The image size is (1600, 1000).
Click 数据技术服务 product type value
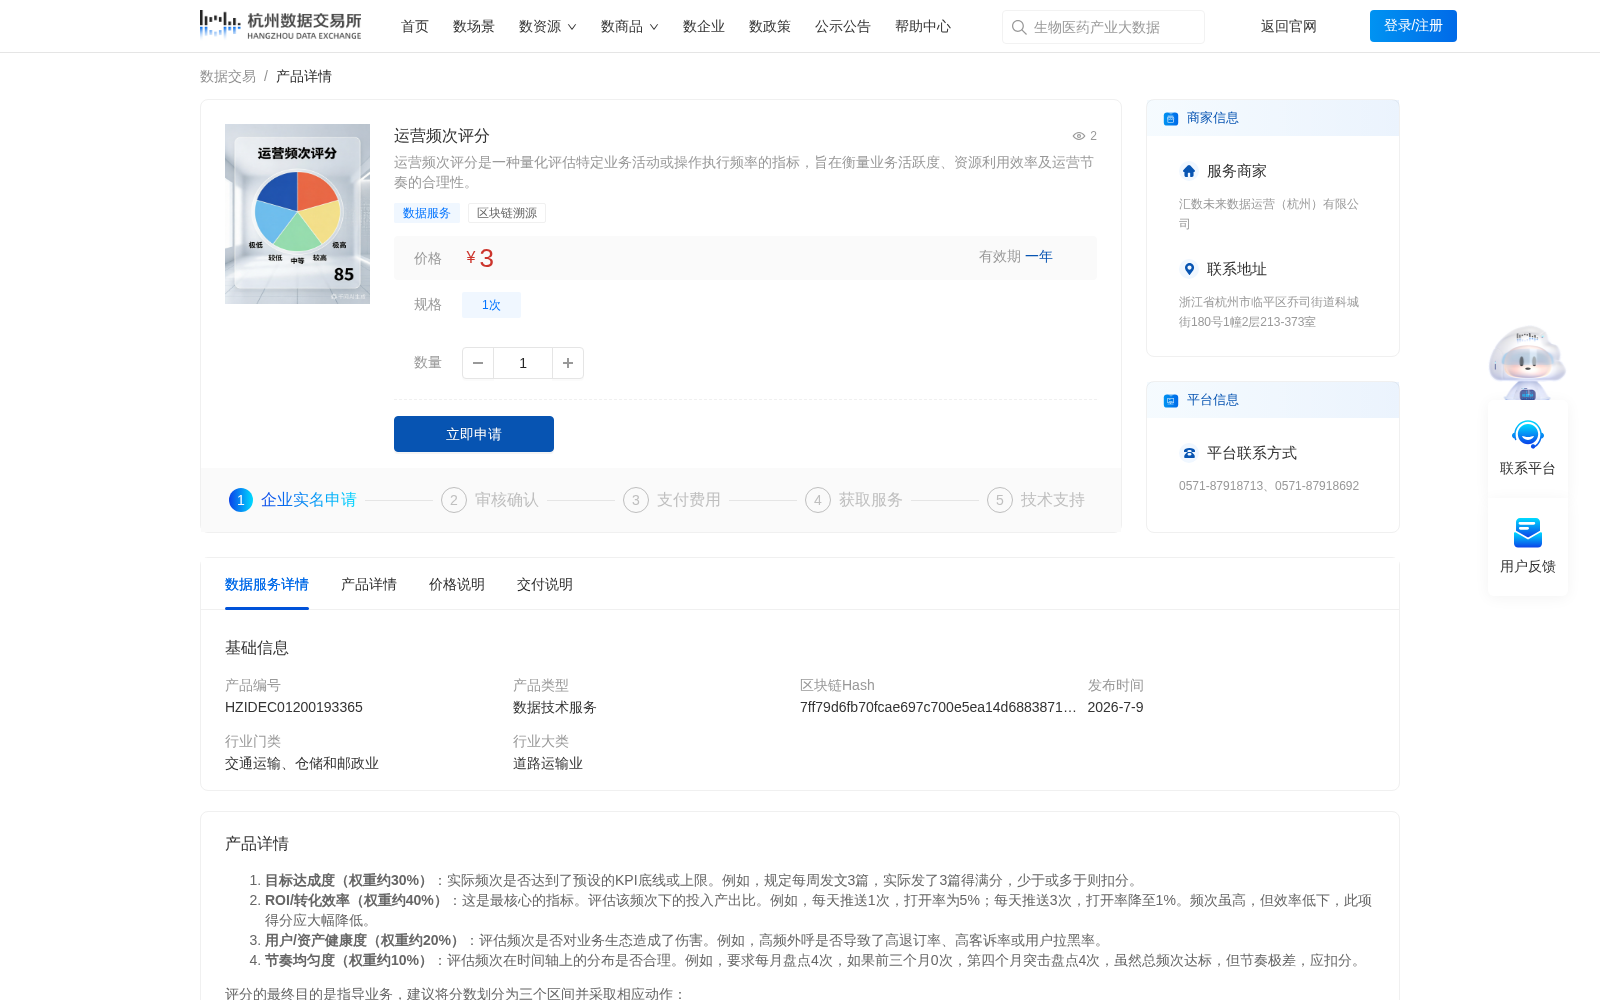555,707
